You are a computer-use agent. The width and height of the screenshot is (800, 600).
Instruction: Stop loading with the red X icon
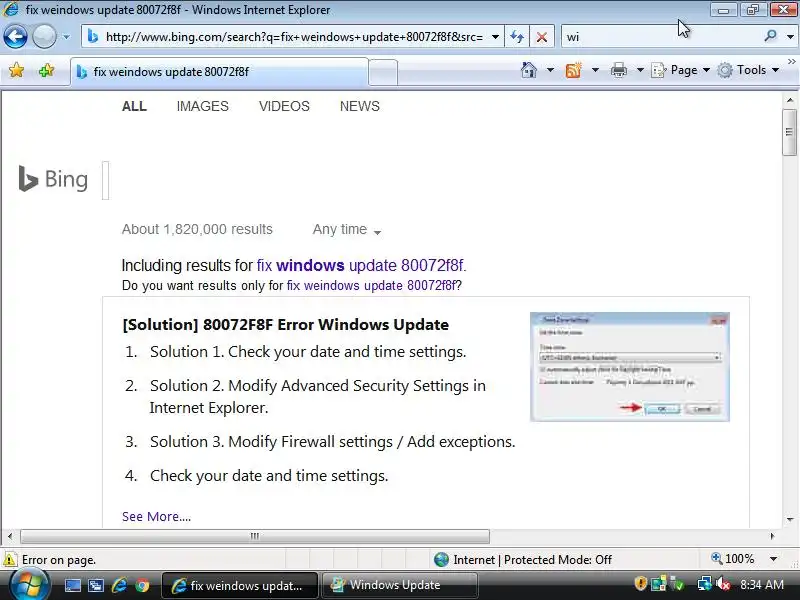542,37
